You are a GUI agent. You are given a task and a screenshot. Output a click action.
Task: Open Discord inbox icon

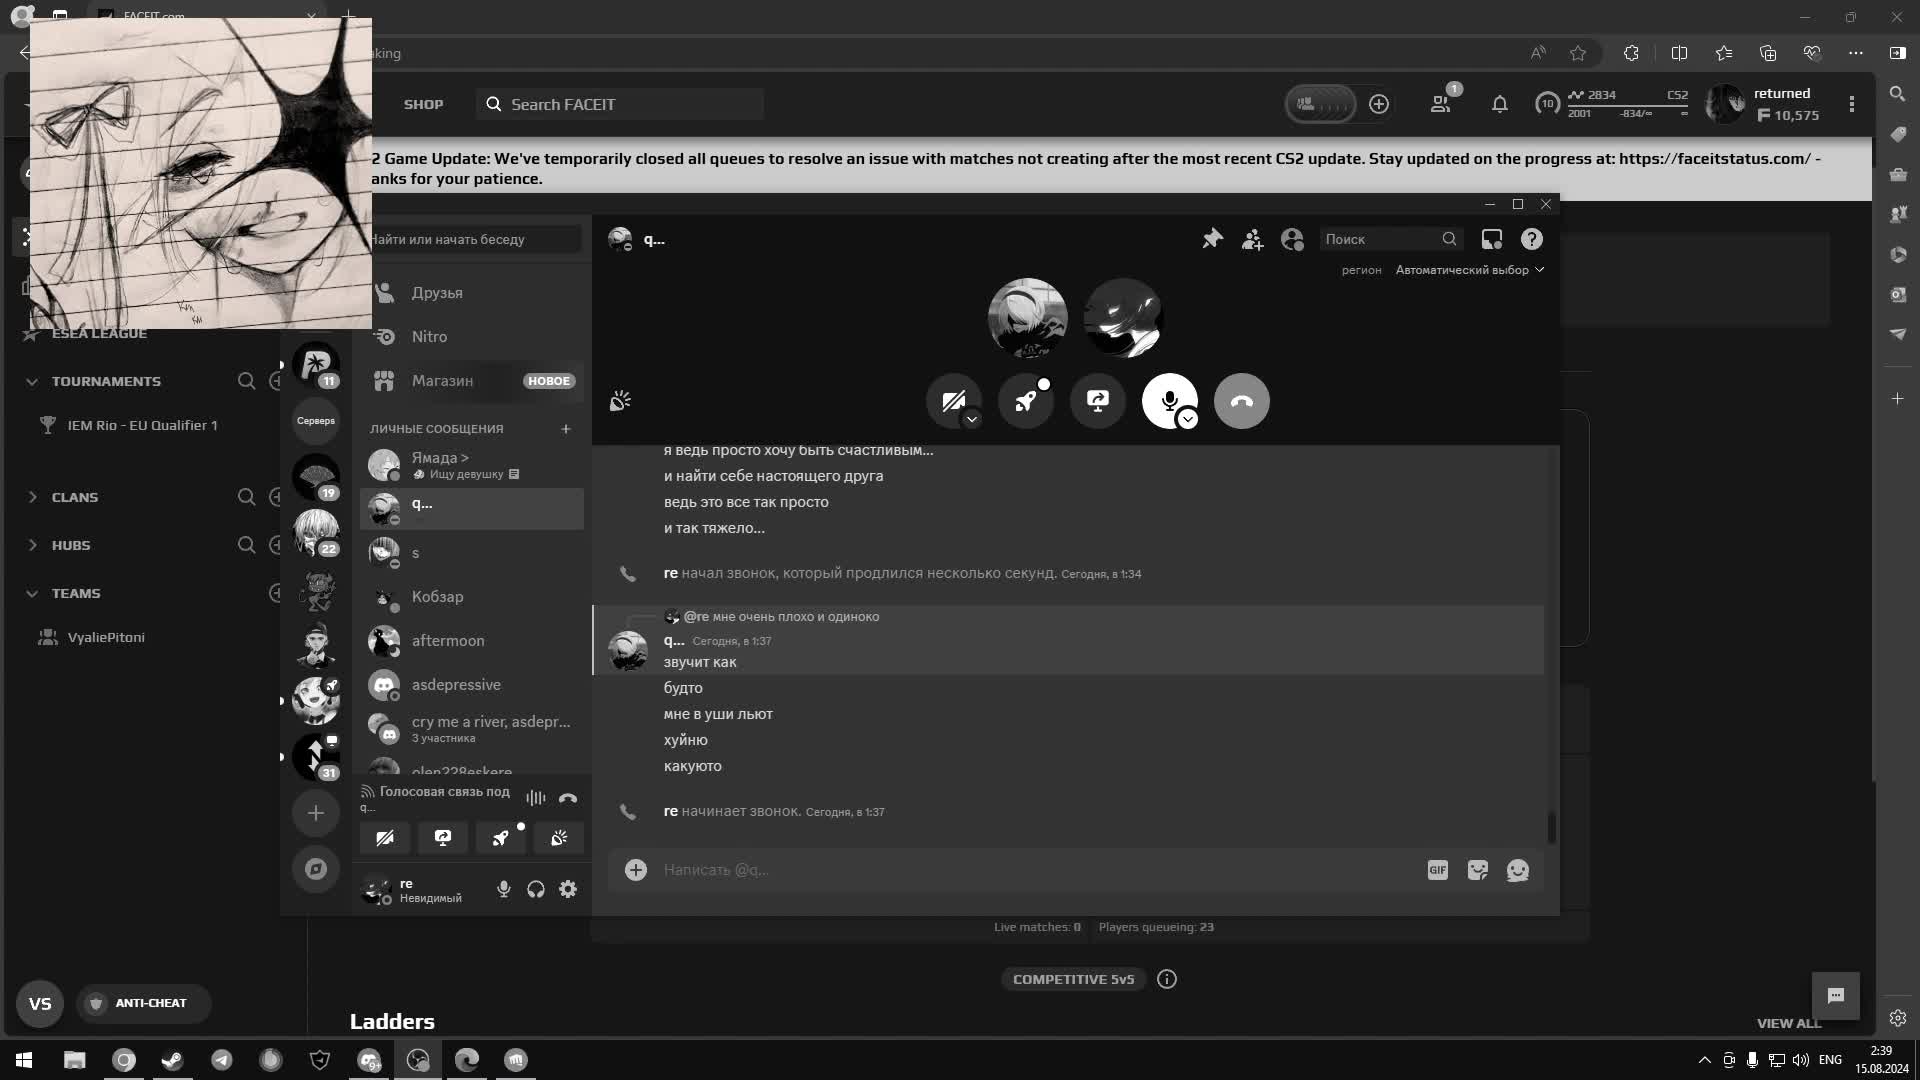pos(1492,239)
